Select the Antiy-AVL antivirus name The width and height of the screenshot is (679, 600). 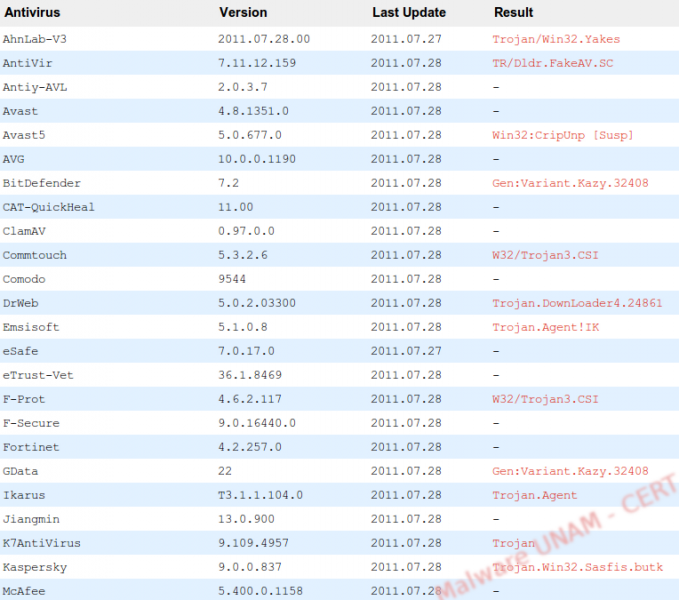[x=35, y=87]
